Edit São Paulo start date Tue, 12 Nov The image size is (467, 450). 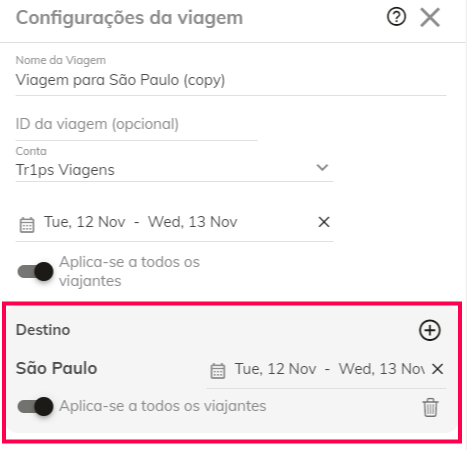pyautogui.click(x=276, y=369)
